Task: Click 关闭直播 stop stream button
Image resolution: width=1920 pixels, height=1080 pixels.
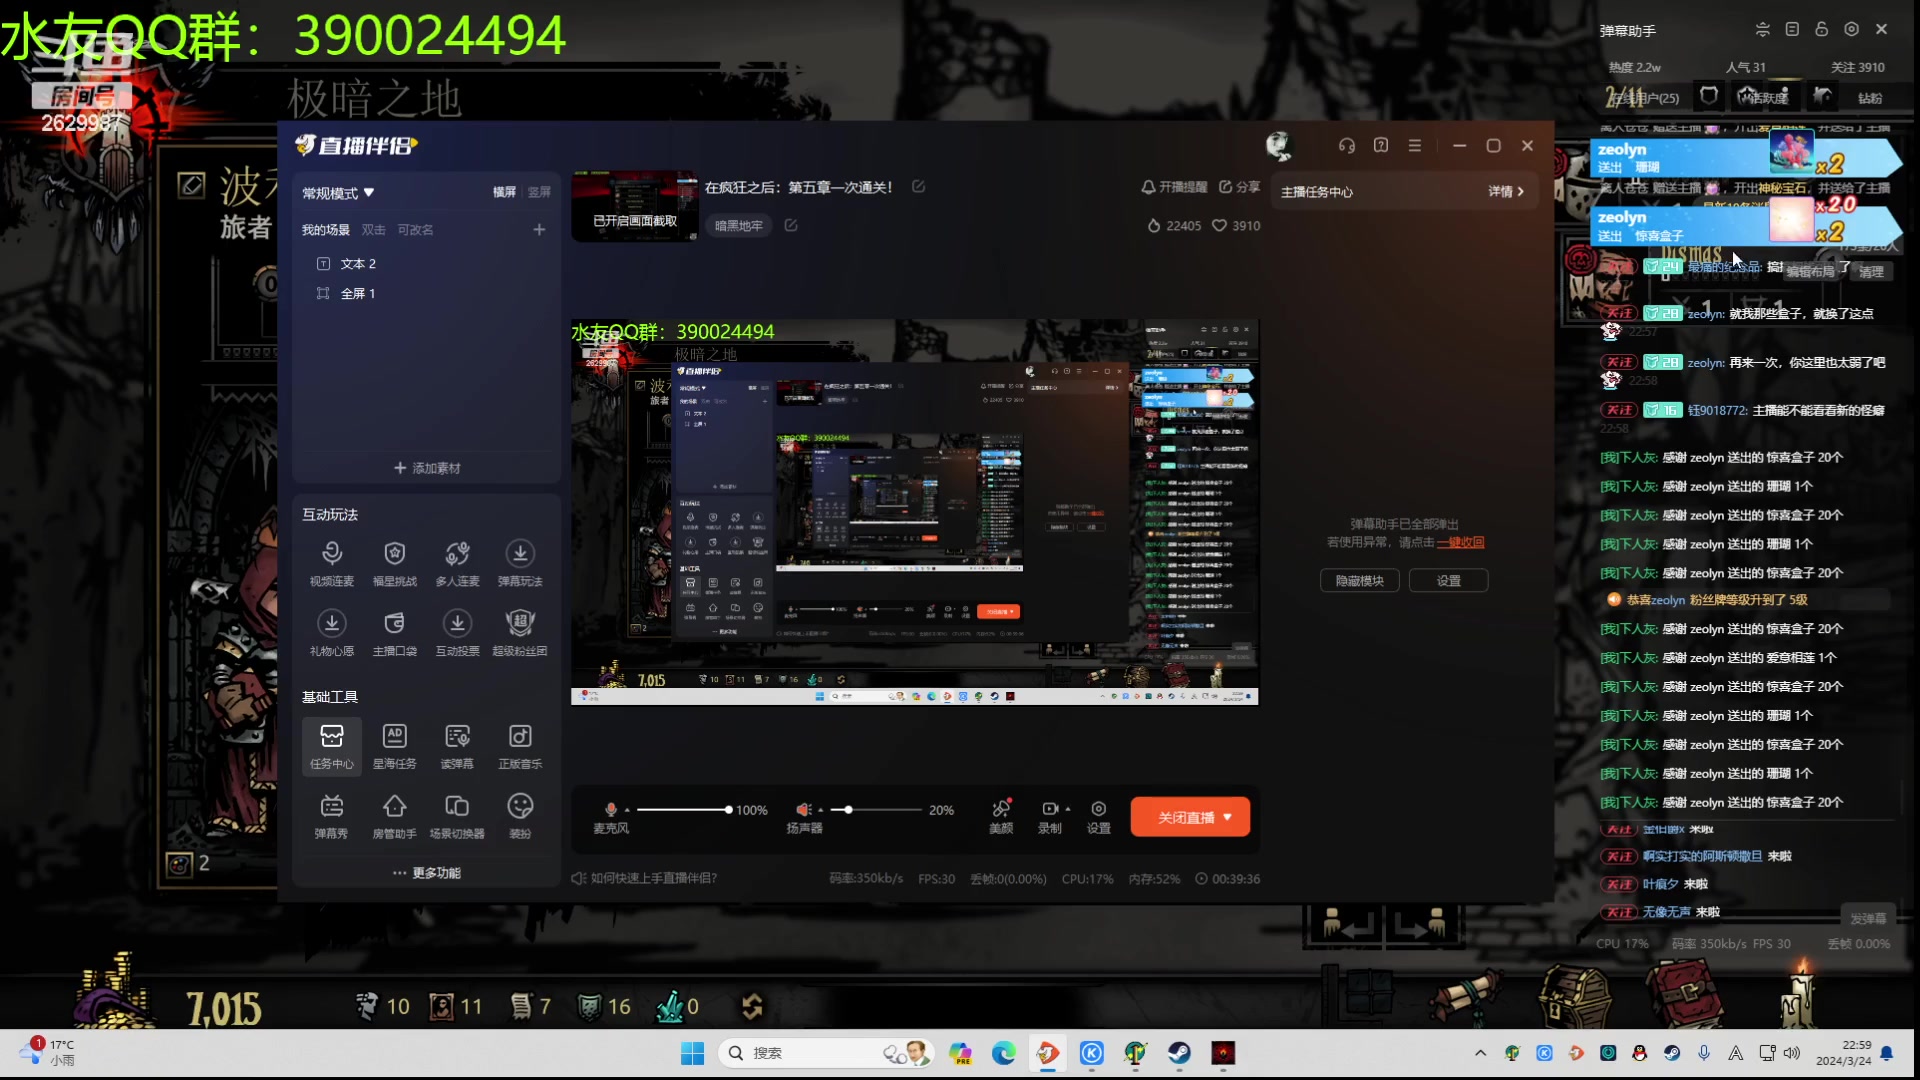Action: [1189, 817]
